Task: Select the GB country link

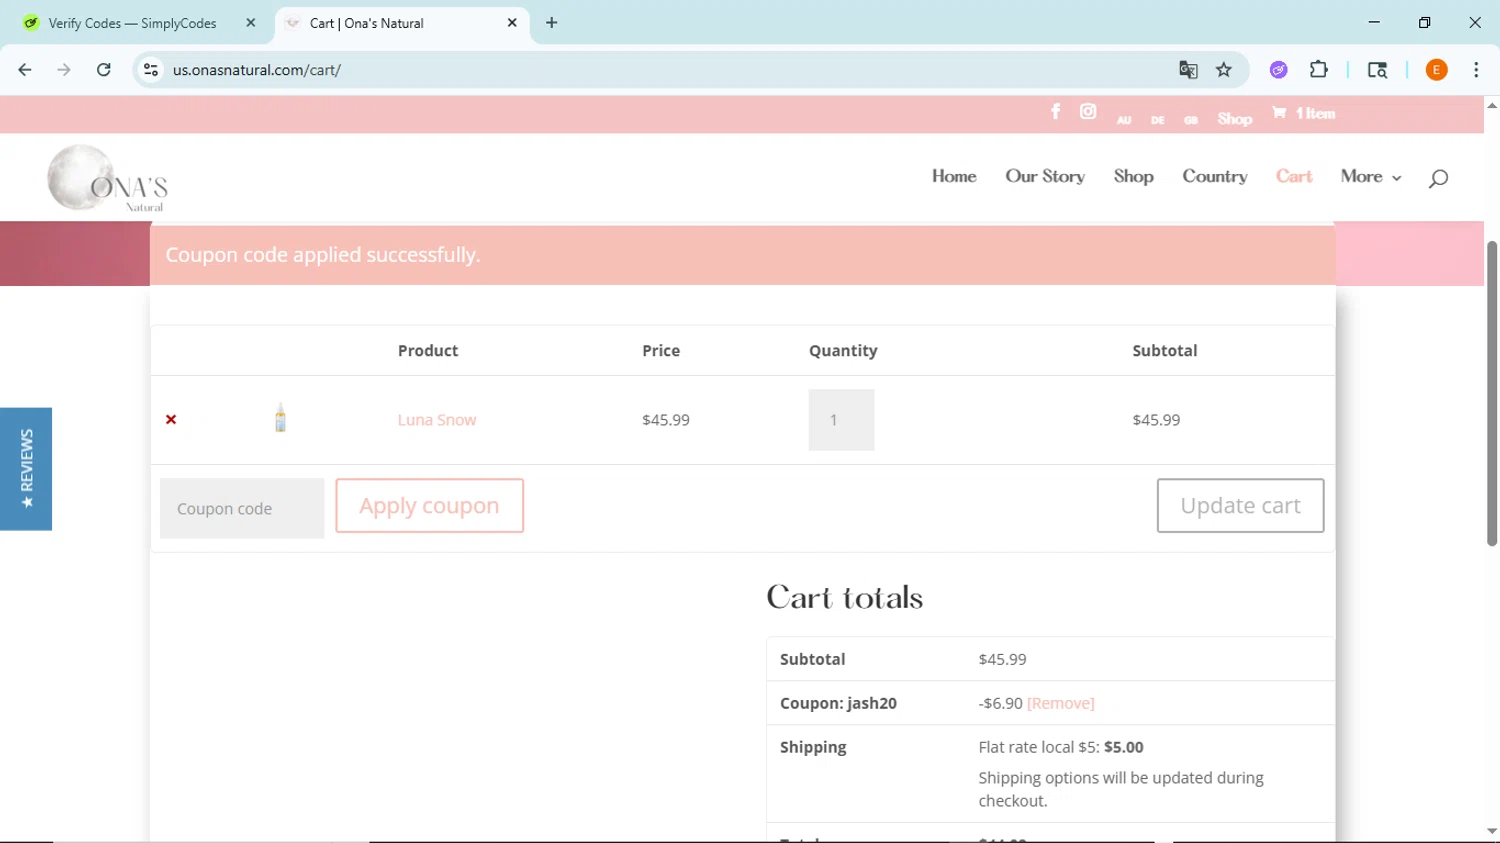Action: (1190, 120)
